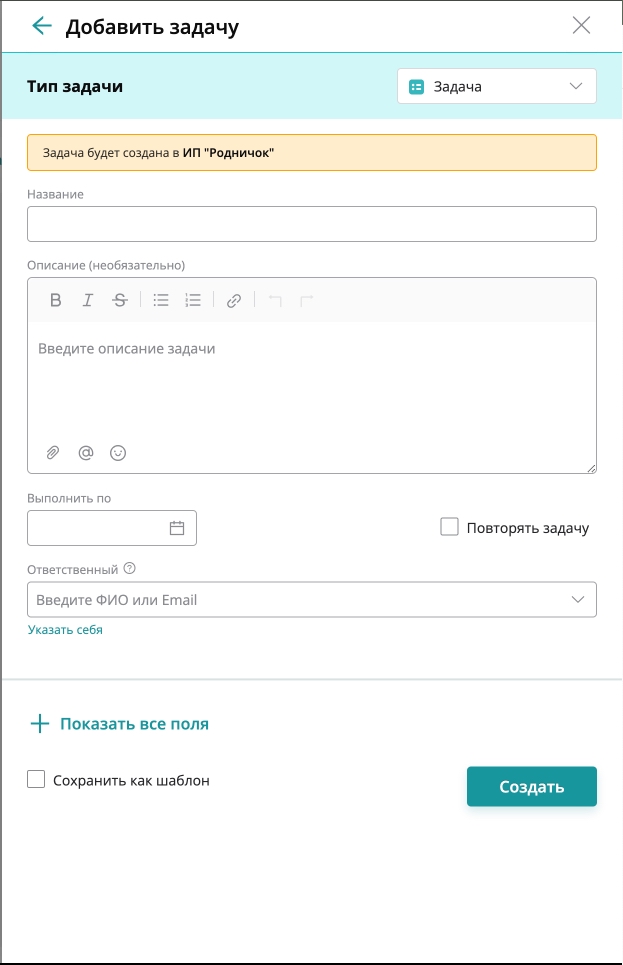Mention a user with the @ icon
This screenshot has height=965, width=623.
coord(86,453)
